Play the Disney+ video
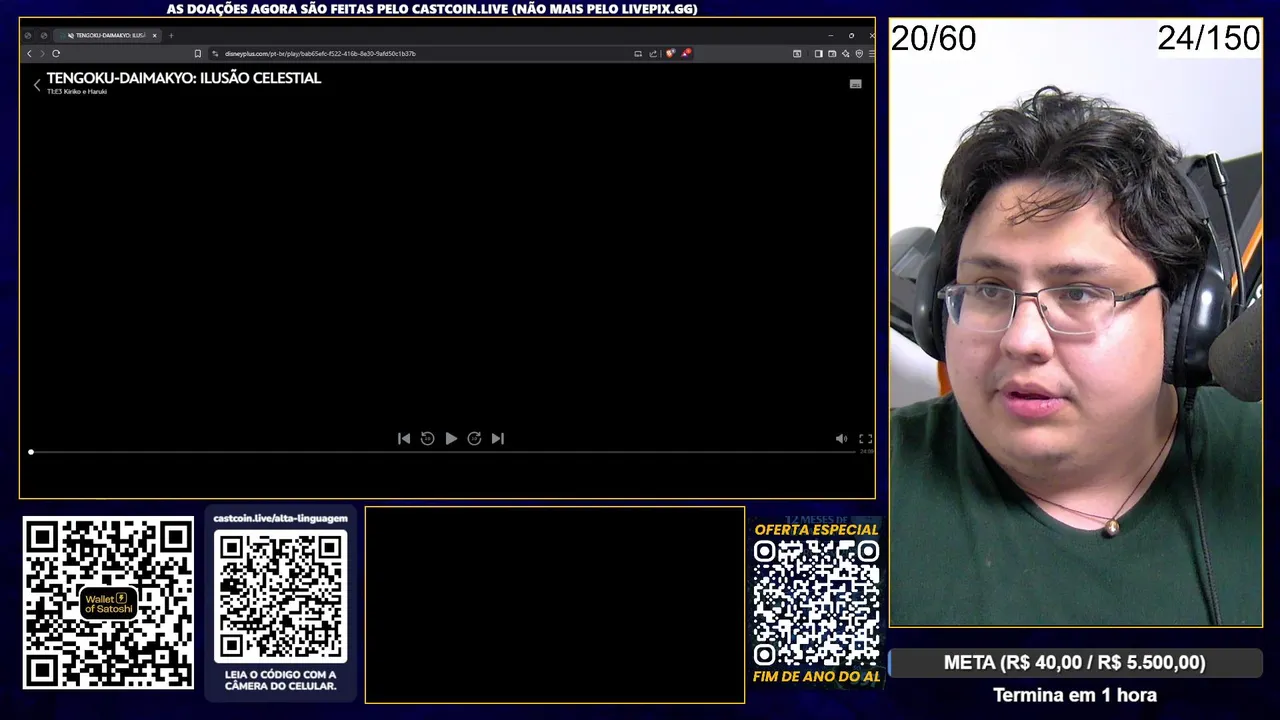The height and width of the screenshot is (720, 1280). point(451,438)
